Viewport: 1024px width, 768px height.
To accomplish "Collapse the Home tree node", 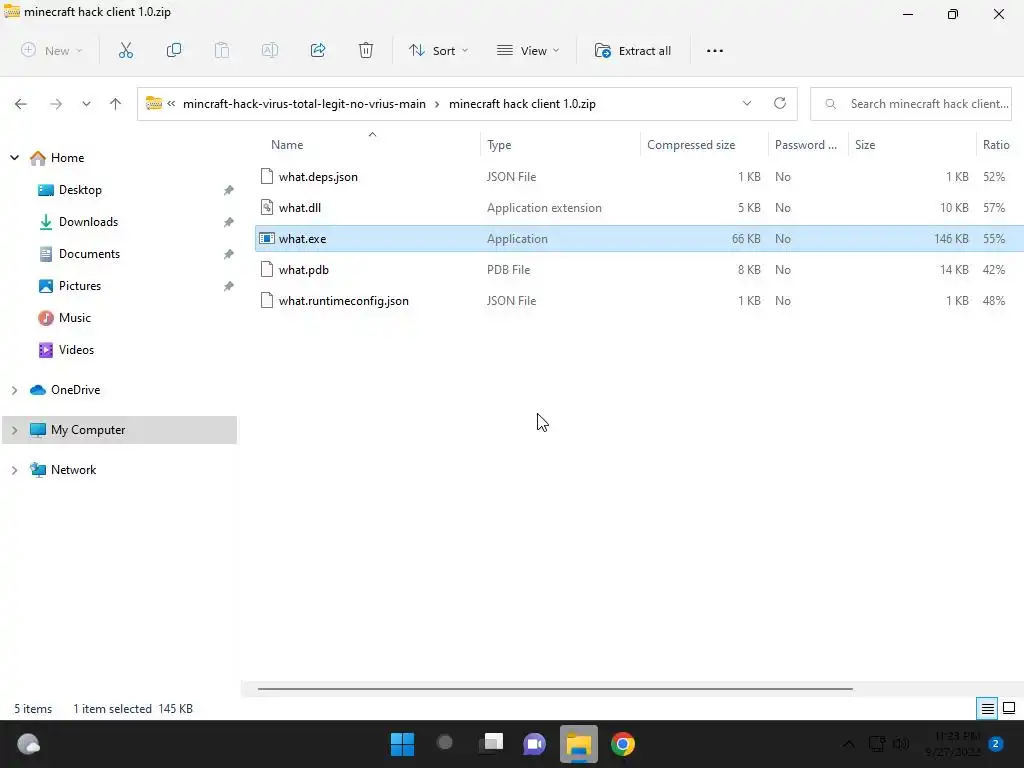I will [x=14, y=157].
